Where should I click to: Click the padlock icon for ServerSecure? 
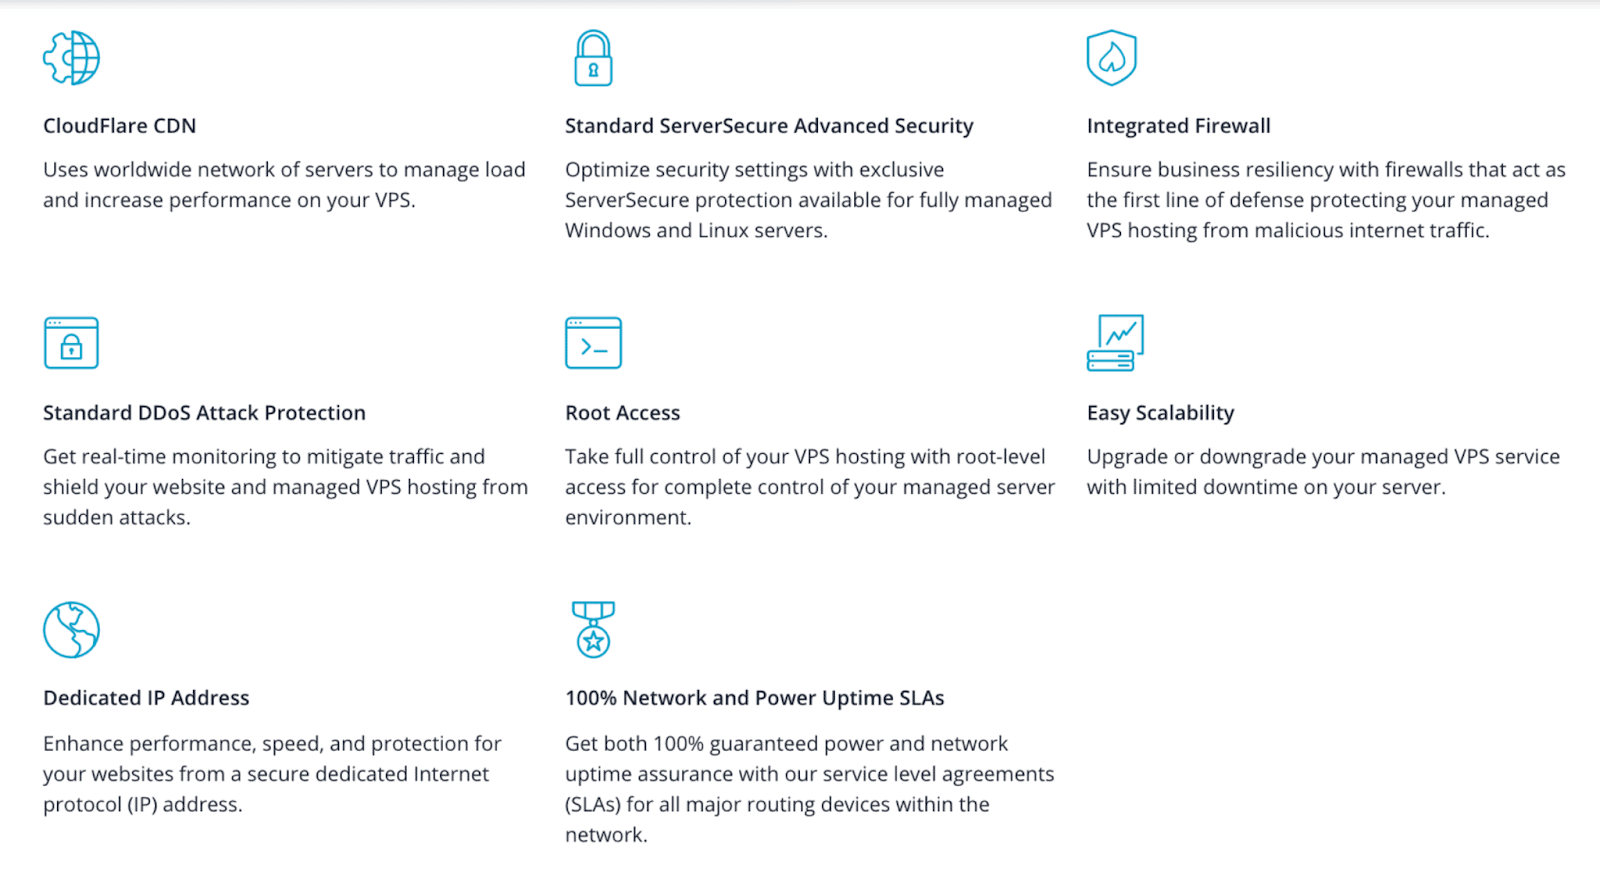tap(593, 58)
